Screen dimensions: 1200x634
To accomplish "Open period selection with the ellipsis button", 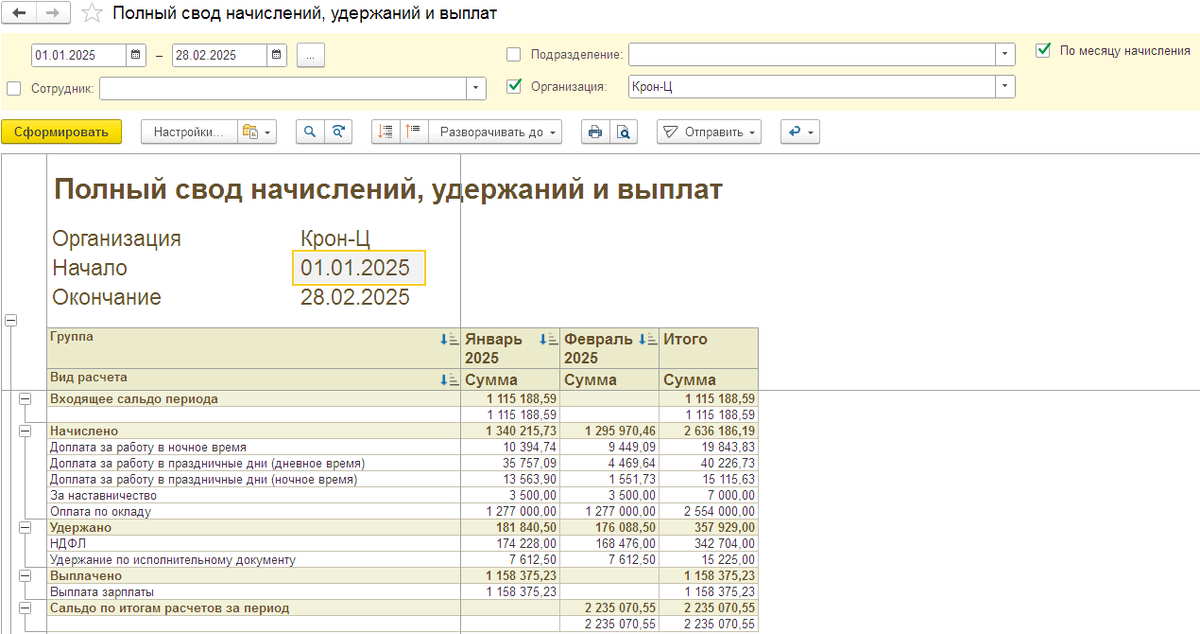I will click(310, 55).
